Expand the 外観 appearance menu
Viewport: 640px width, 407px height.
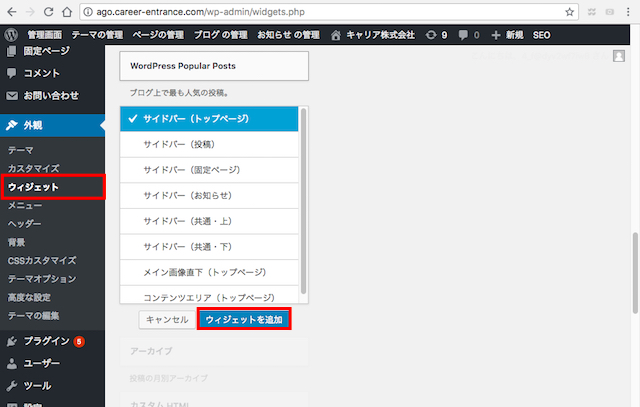[40, 126]
